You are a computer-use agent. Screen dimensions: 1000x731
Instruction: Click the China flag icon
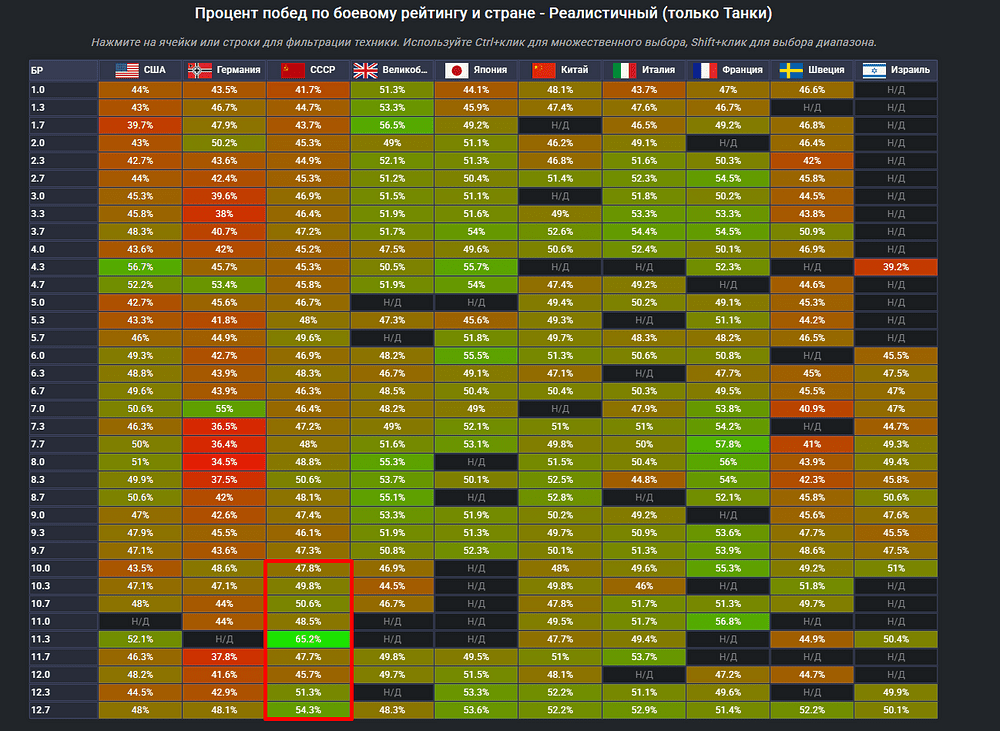543,71
